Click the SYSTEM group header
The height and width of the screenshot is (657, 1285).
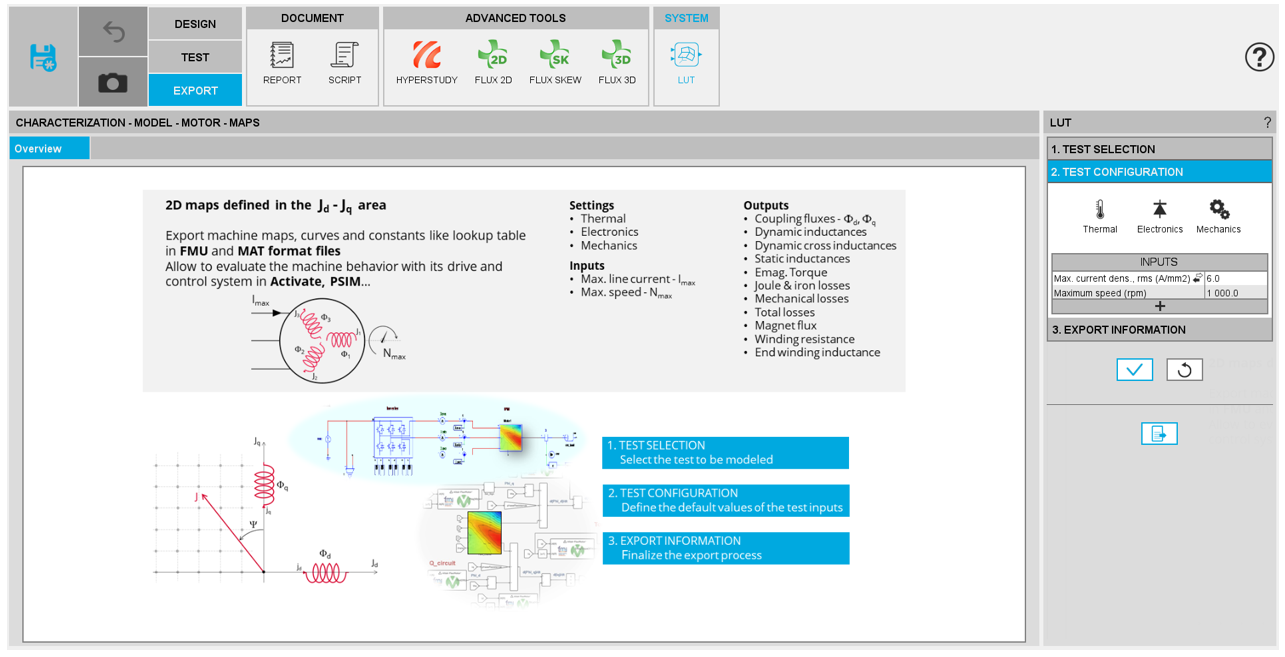coord(686,18)
